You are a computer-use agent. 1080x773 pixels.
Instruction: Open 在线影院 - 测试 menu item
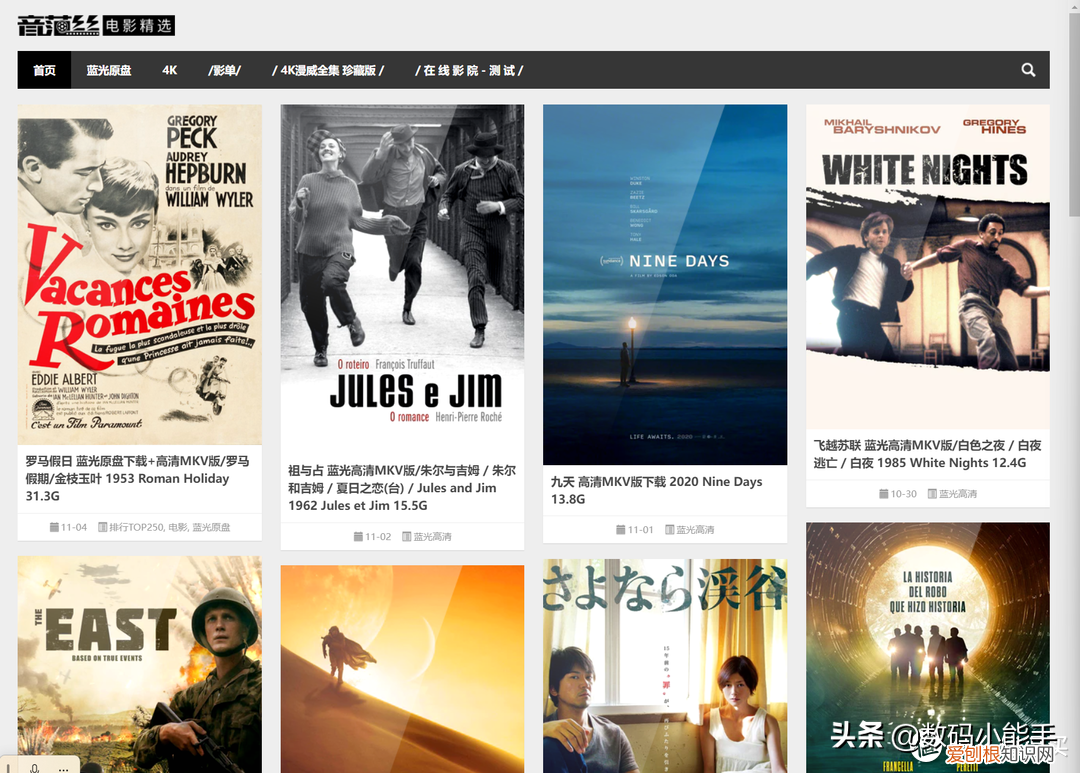point(469,70)
